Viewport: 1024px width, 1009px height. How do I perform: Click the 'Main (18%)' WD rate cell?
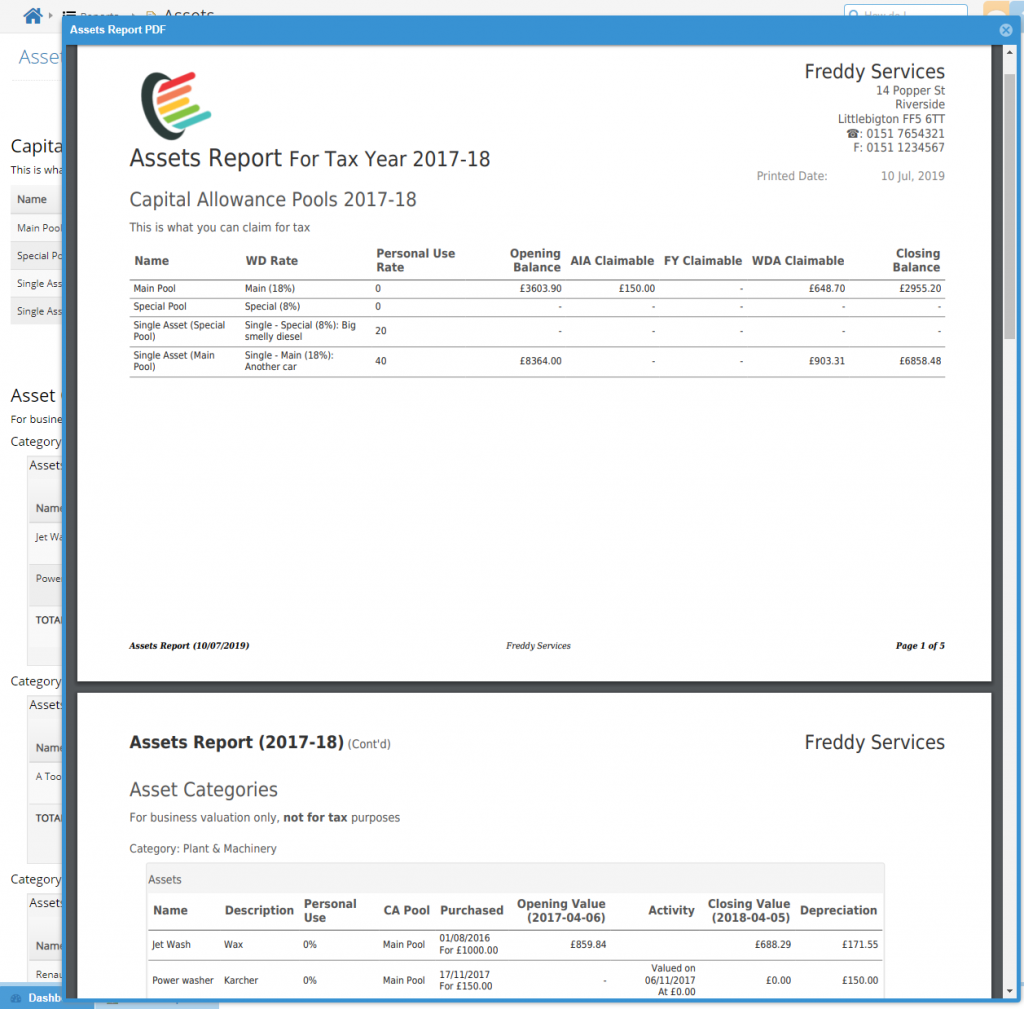[270, 289]
